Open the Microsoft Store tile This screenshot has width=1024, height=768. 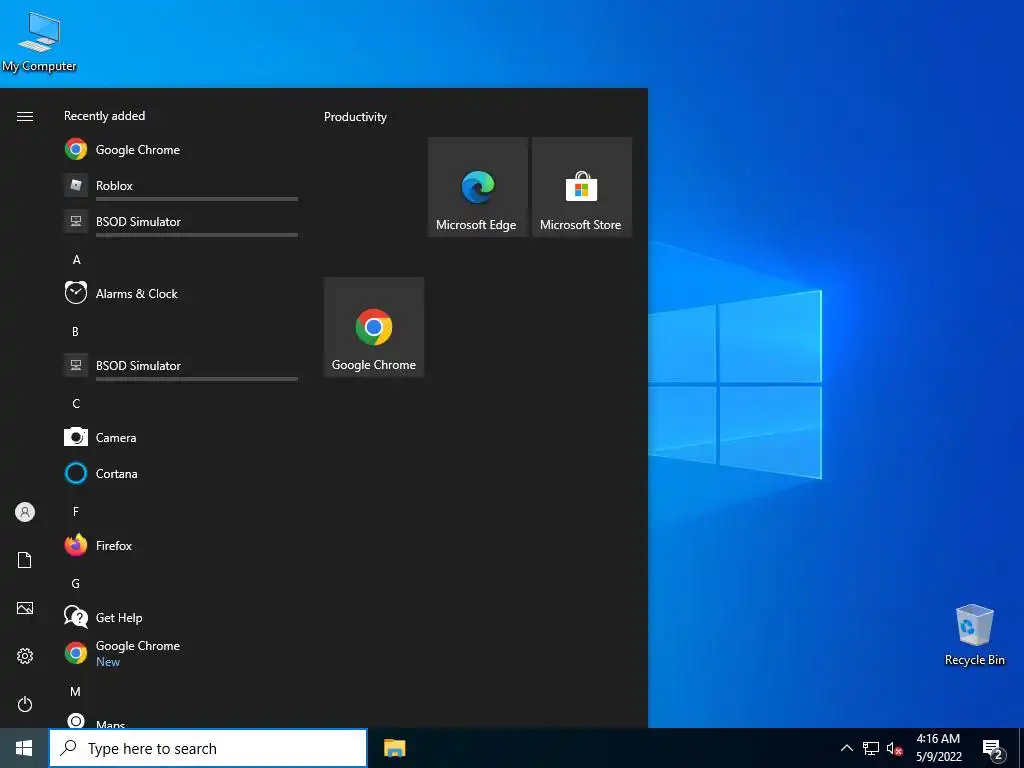click(582, 187)
